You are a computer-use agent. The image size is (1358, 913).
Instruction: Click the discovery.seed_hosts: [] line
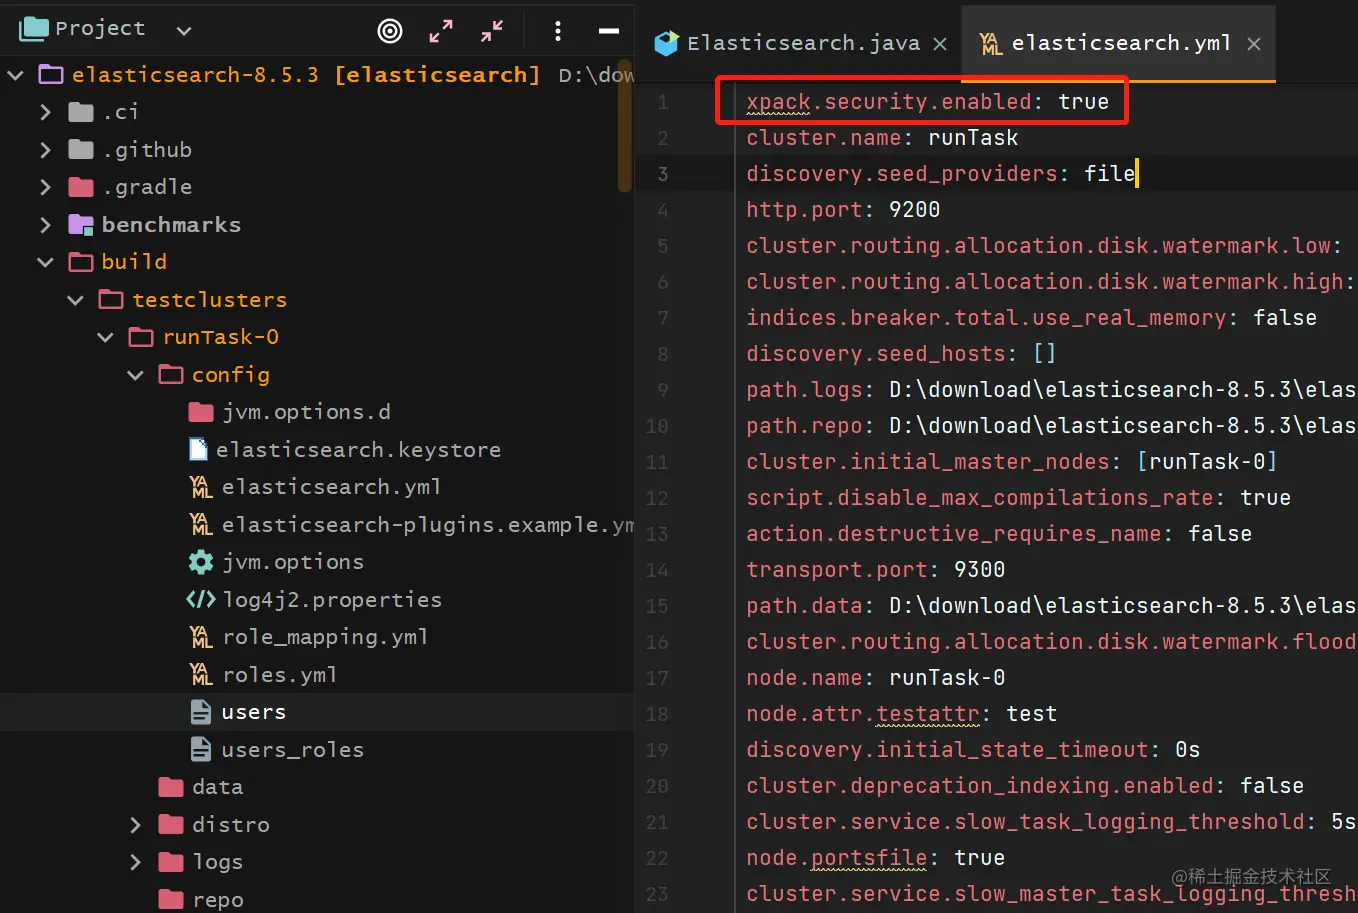click(x=901, y=354)
